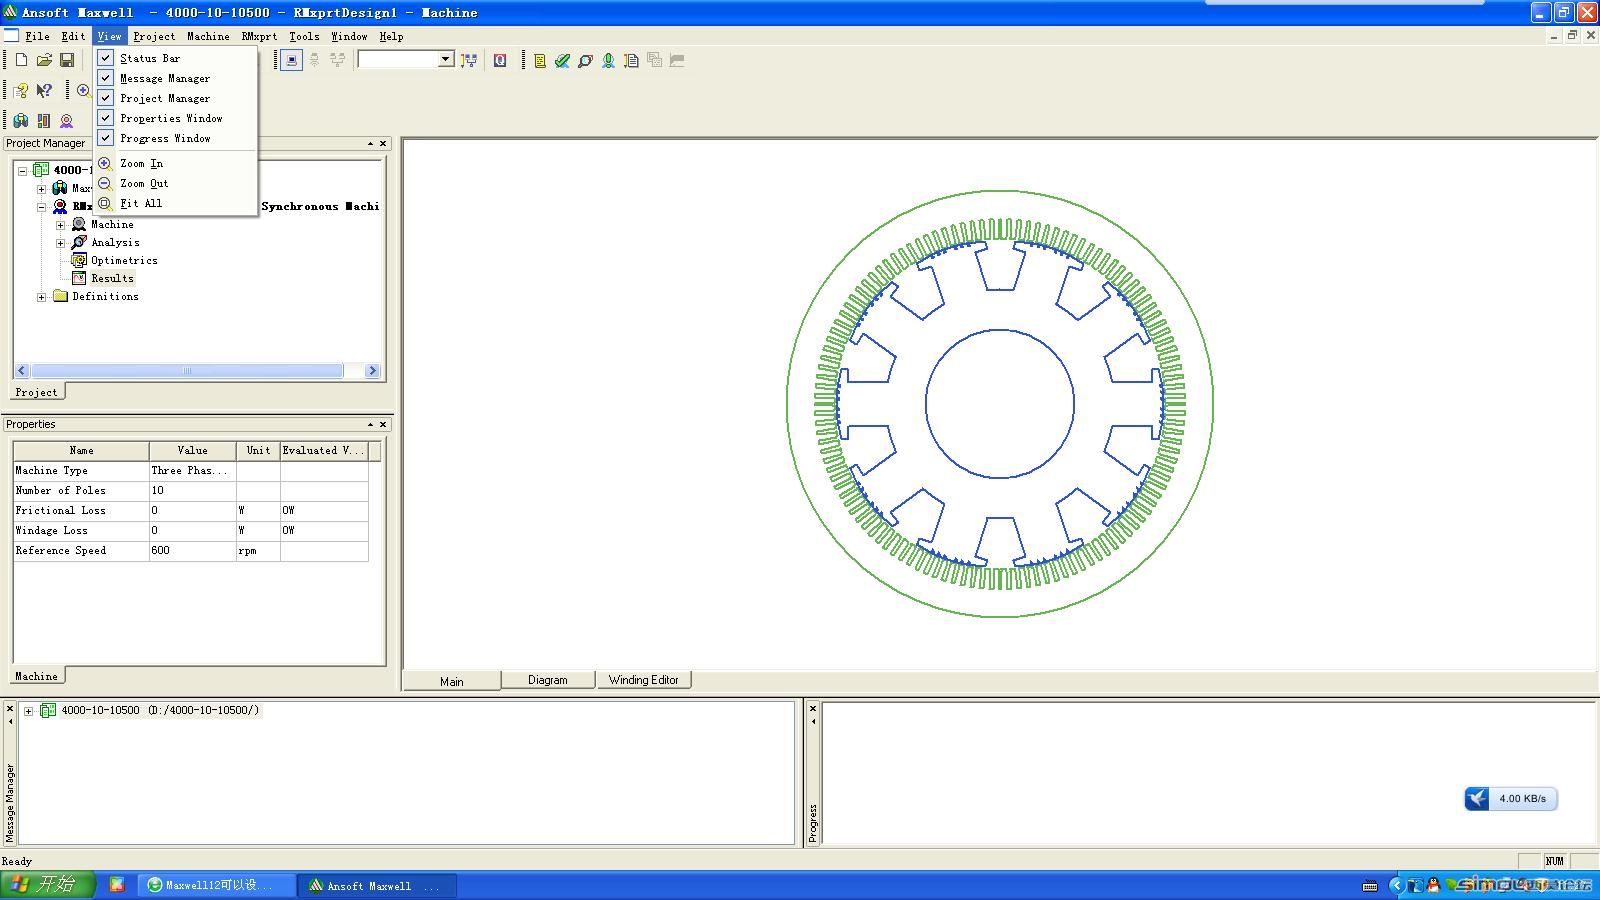Screen dimensions: 1600x900
Task: Switch to the Diagram tab
Action: click(x=547, y=680)
